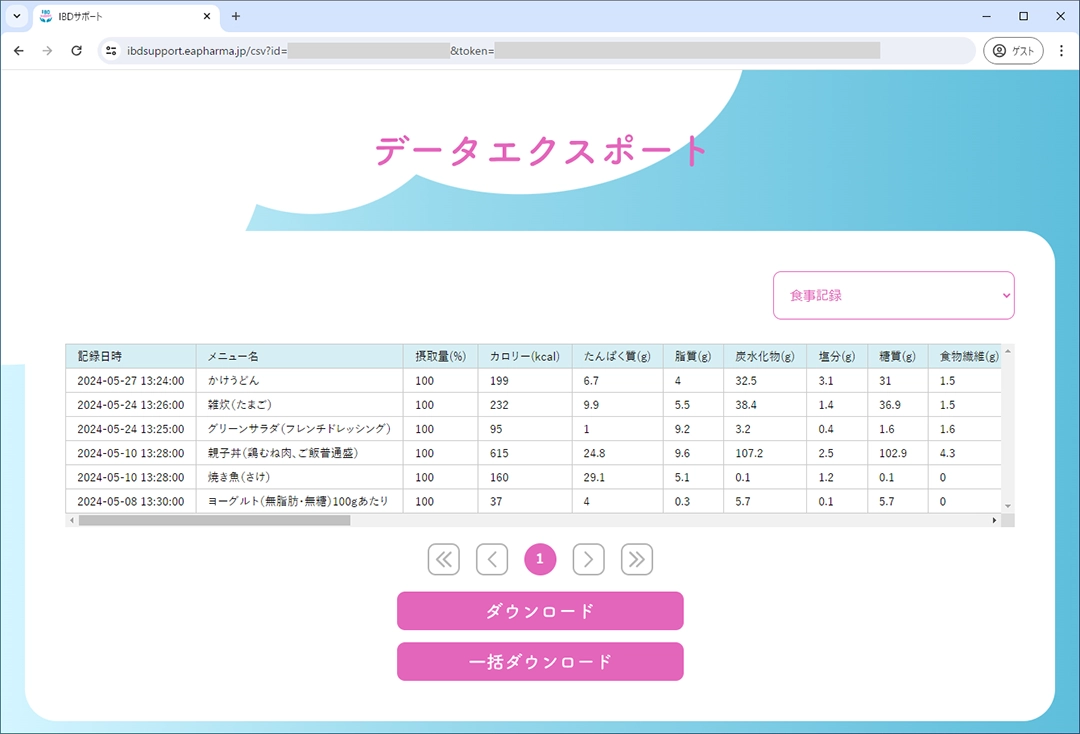
Task: Click the たんぱく質(g) column header
Action: click(617, 356)
